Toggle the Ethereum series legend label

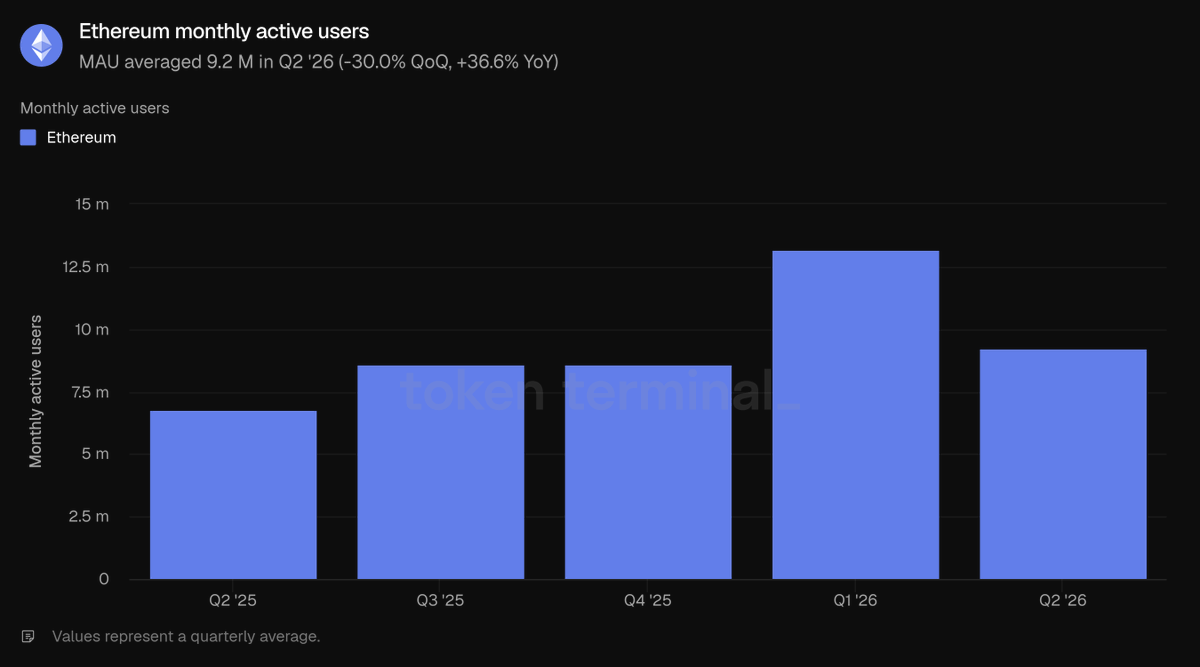pyautogui.click(x=81, y=138)
